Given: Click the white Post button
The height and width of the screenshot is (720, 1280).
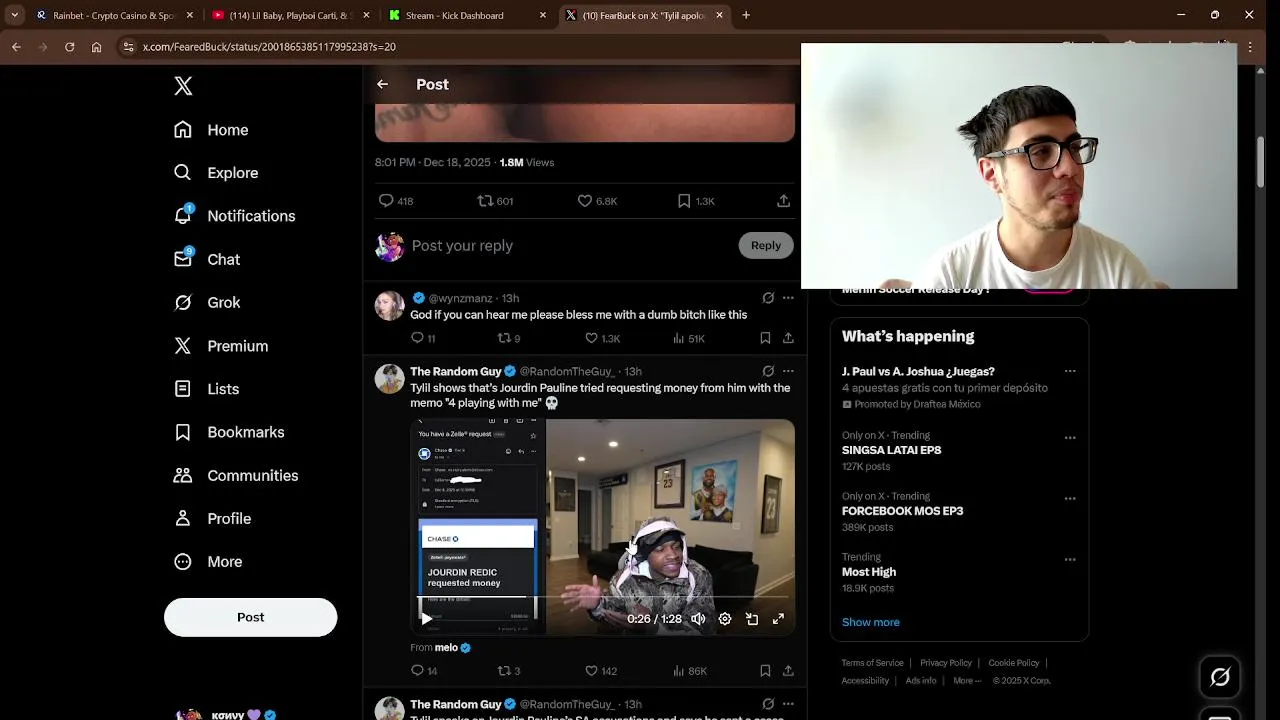Looking at the screenshot, I should click(250, 617).
